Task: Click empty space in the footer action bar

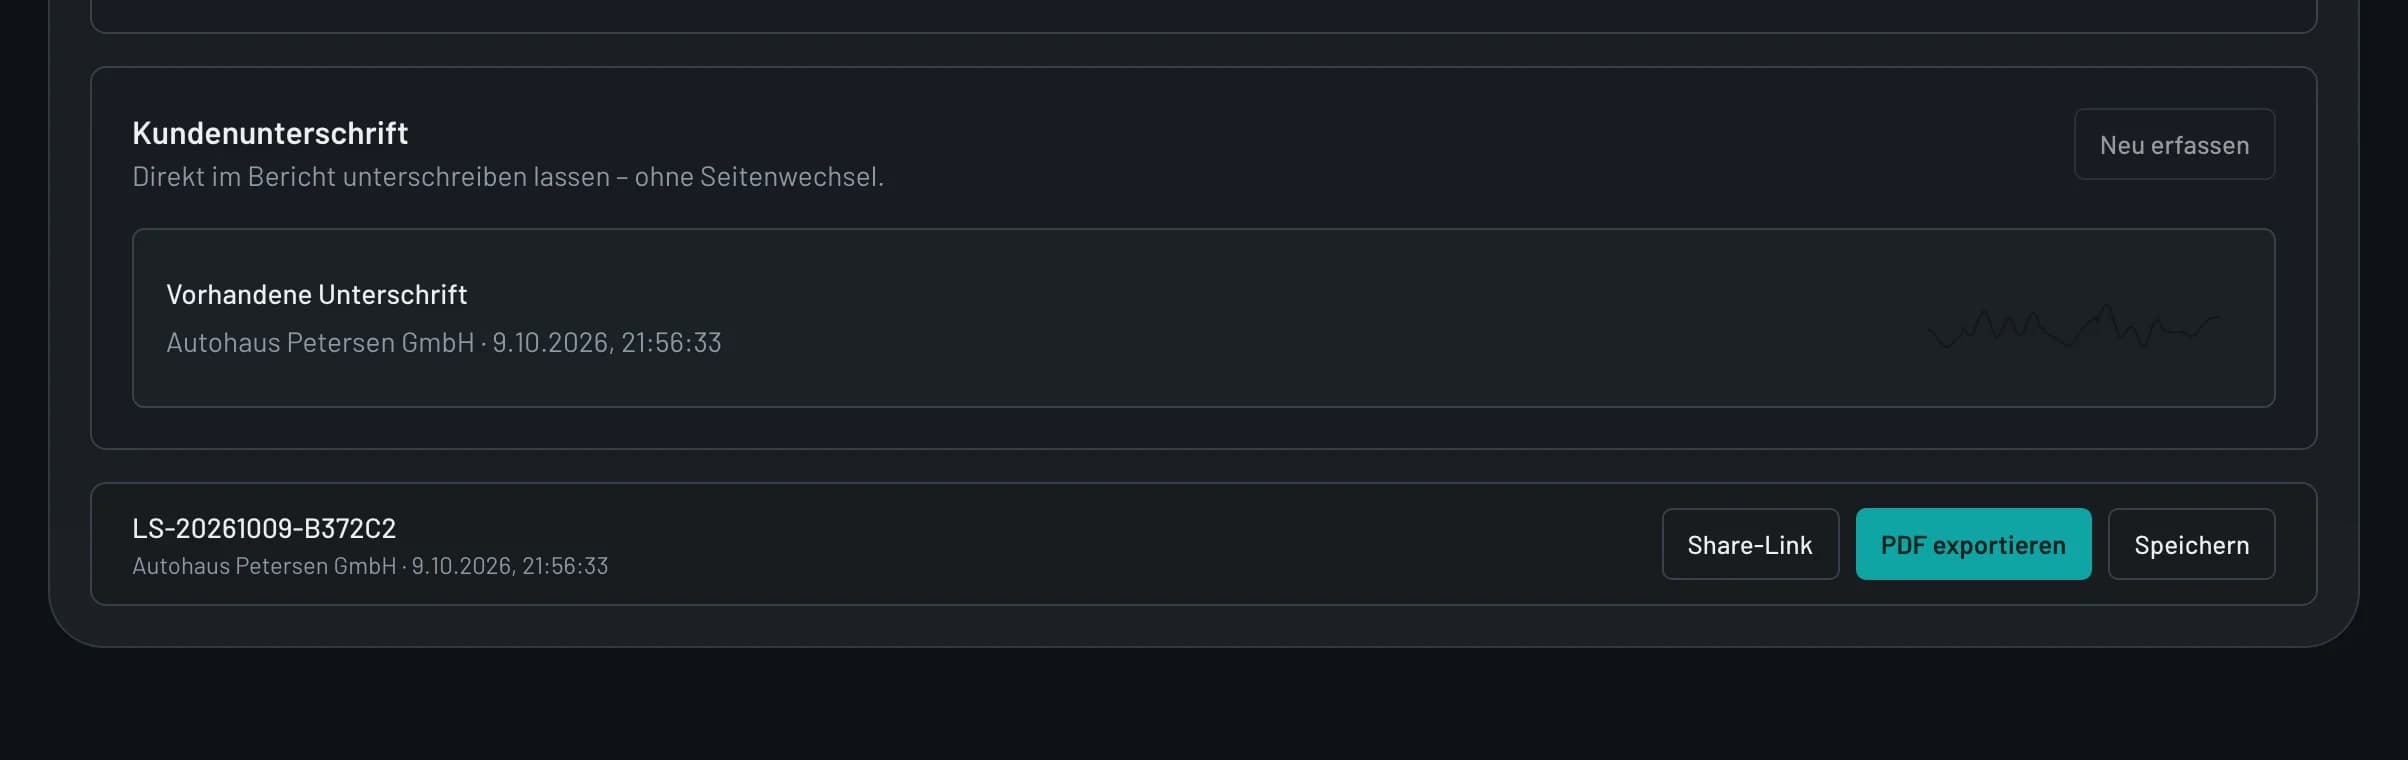Action: point(1130,544)
